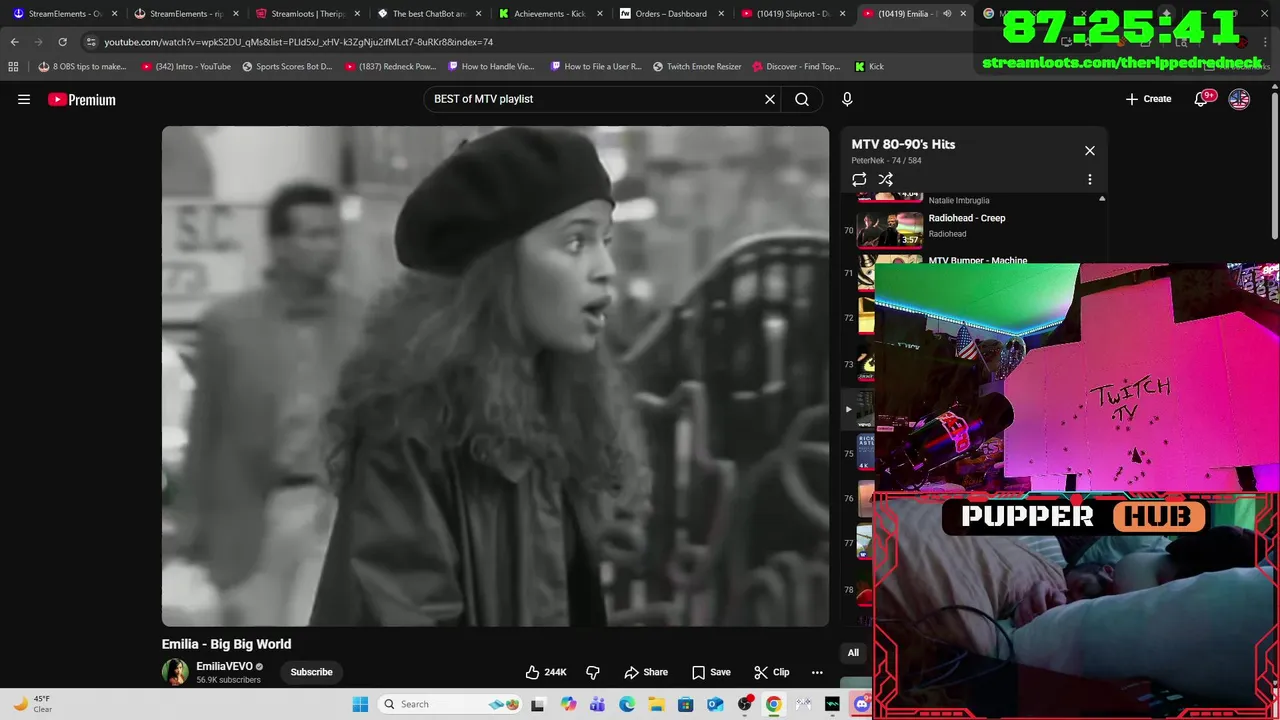Open Copilot from taskbar
1280x720 pixels.
[568, 704]
